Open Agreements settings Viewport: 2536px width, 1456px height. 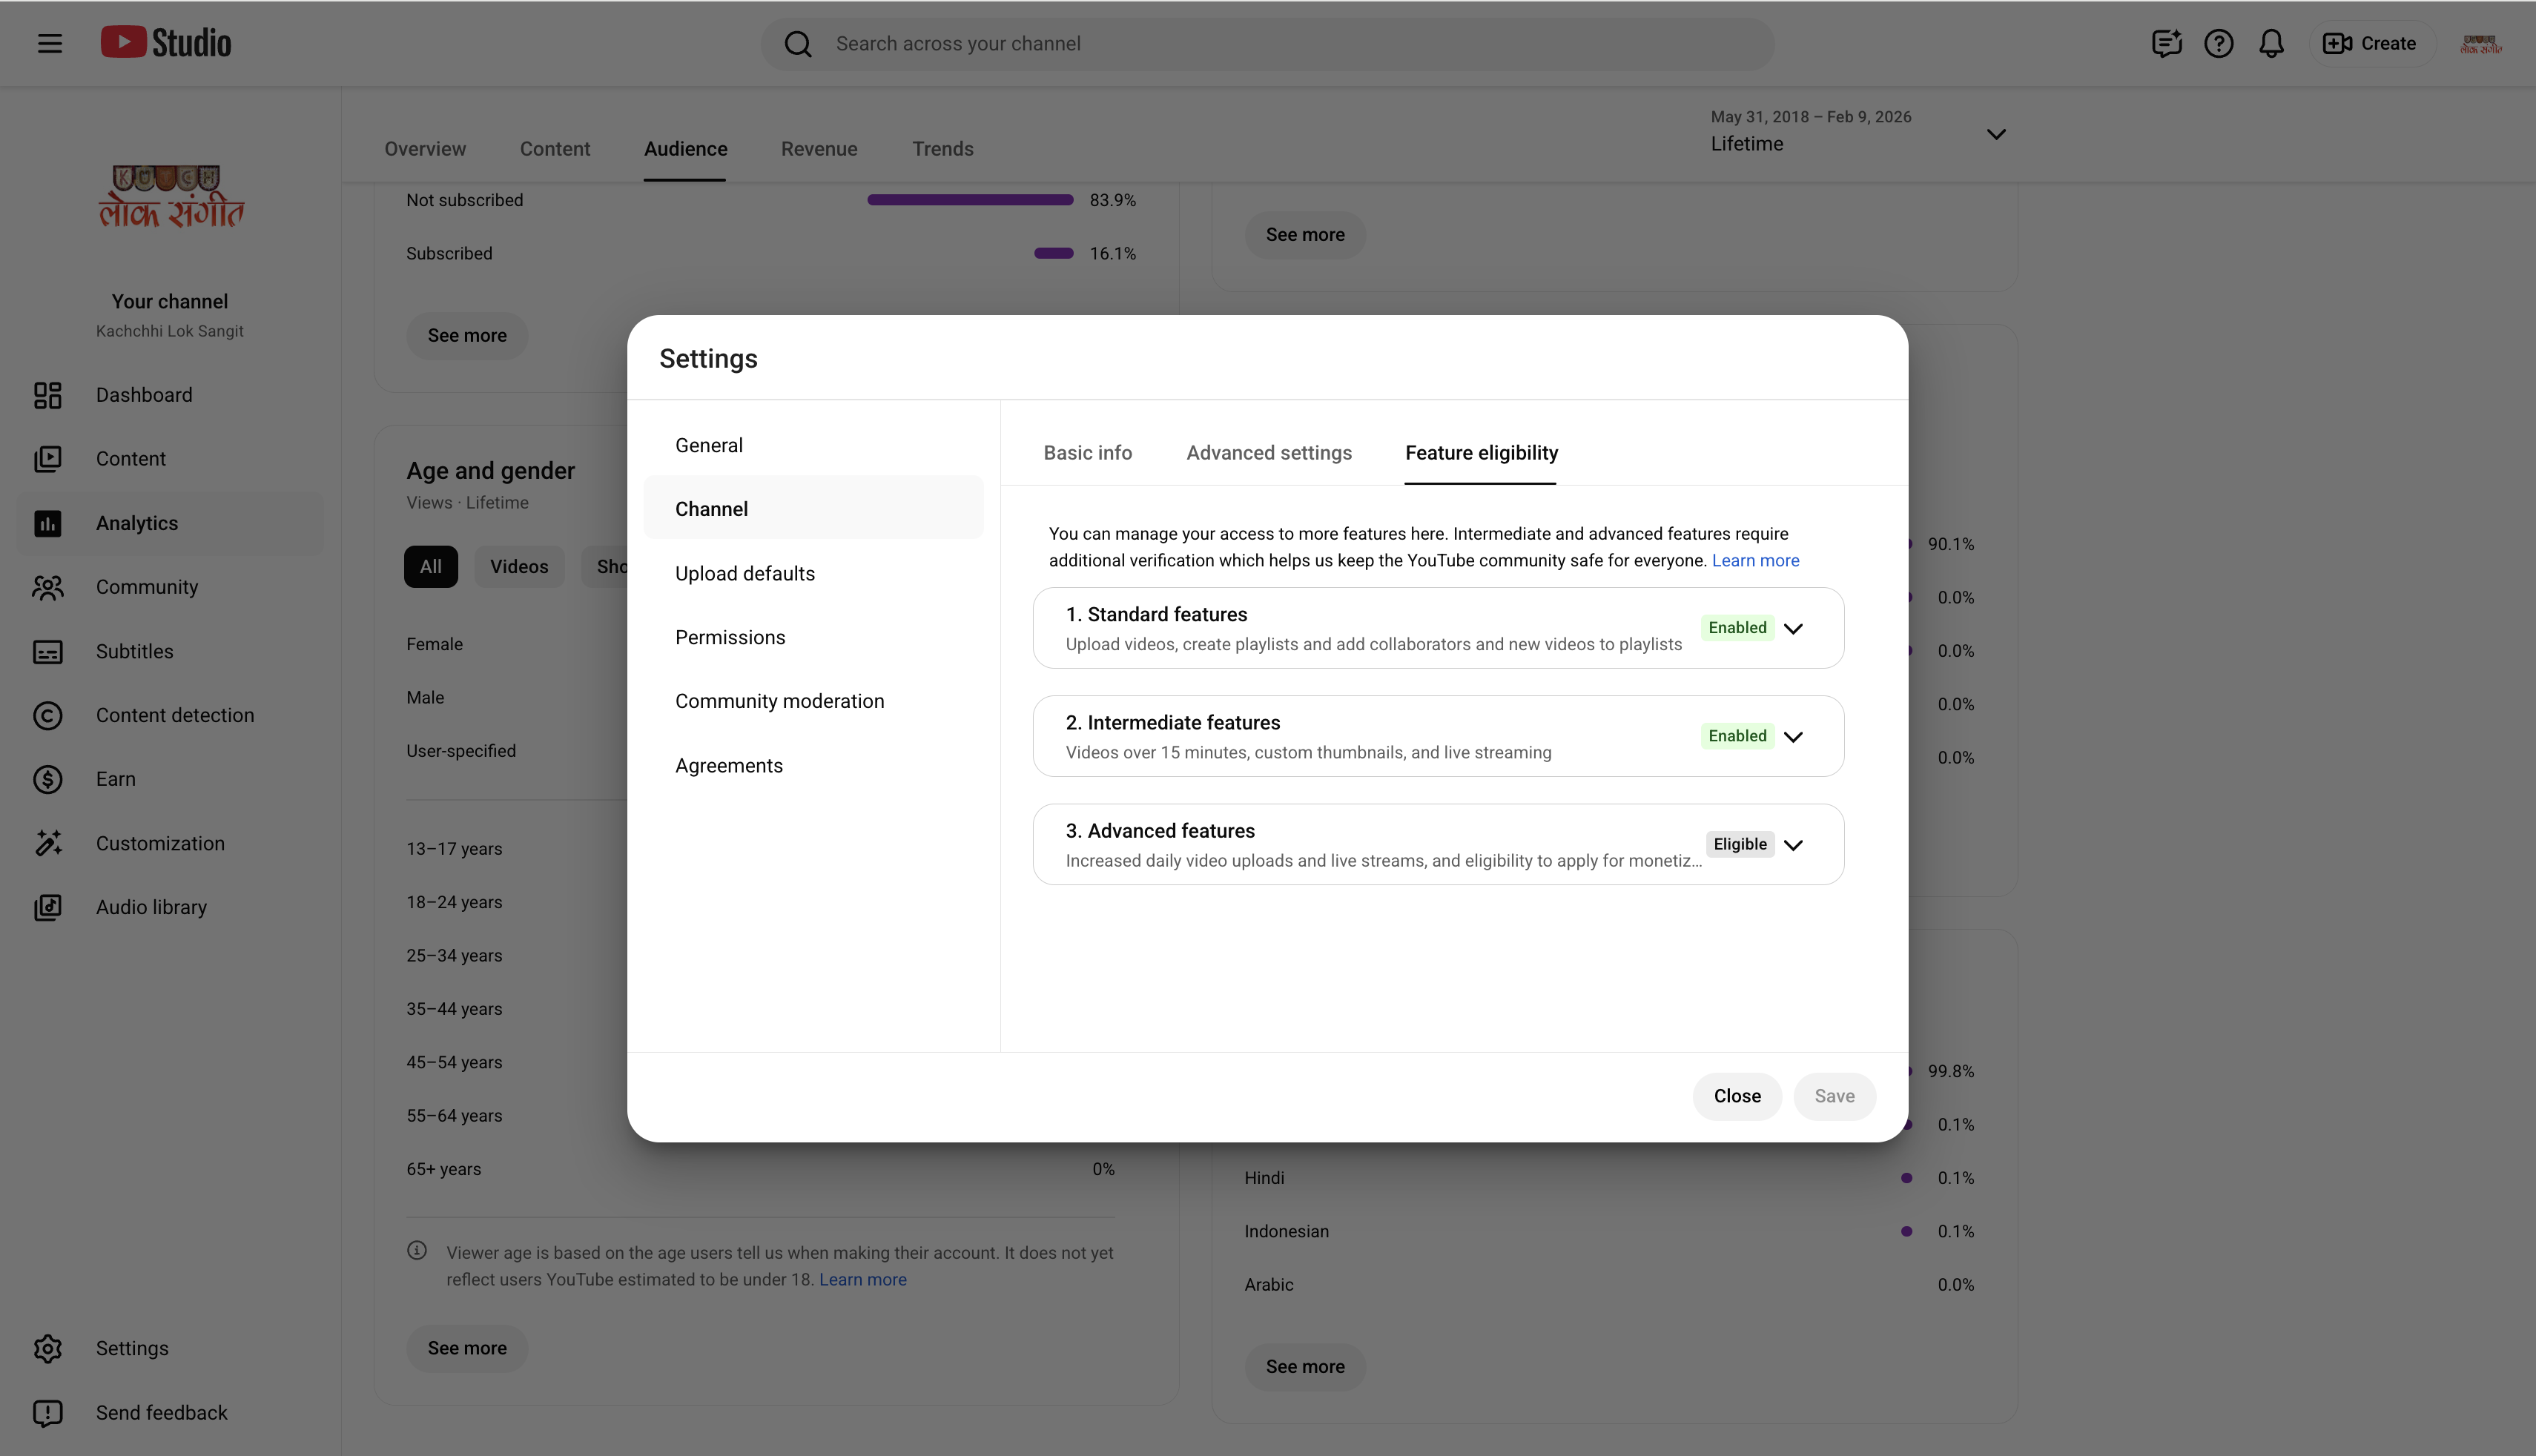pos(814,765)
